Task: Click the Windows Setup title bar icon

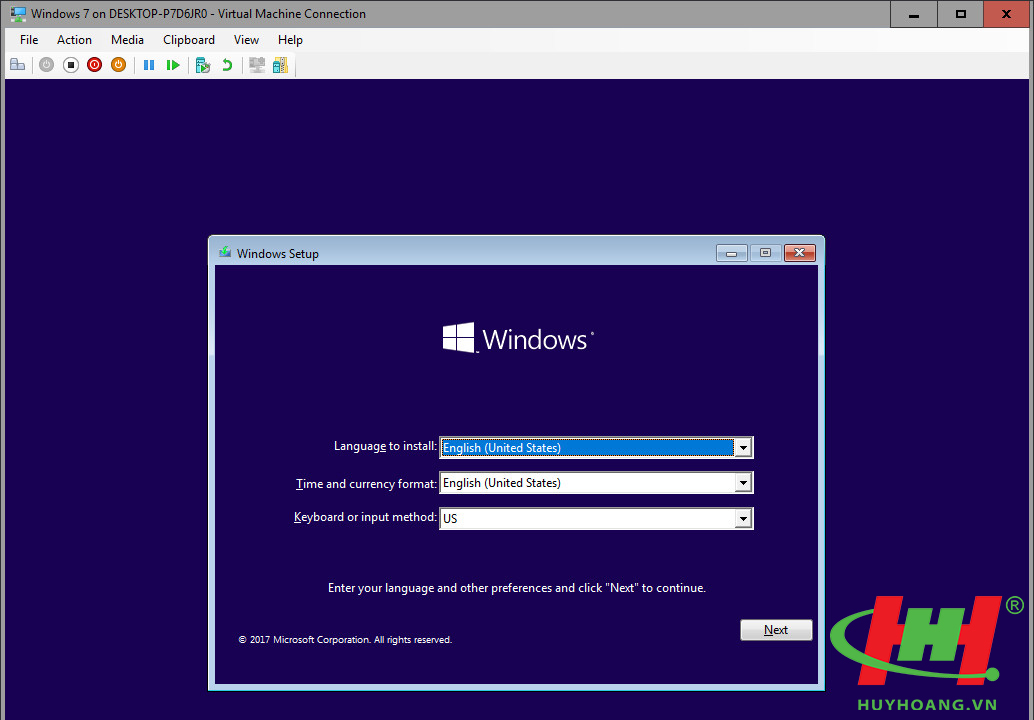Action: click(x=225, y=253)
